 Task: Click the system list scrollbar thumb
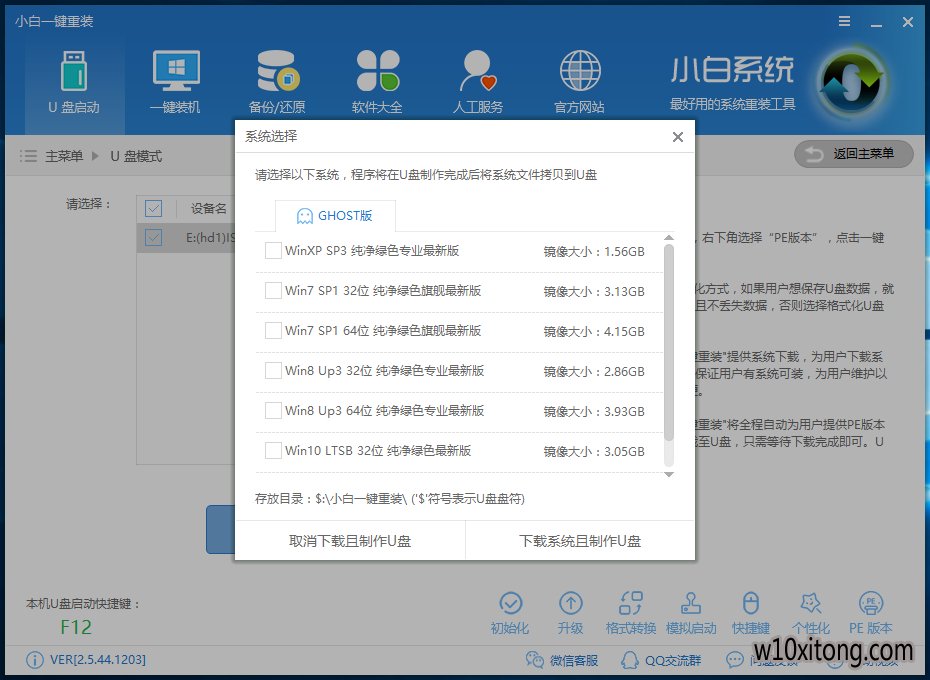click(x=669, y=342)
